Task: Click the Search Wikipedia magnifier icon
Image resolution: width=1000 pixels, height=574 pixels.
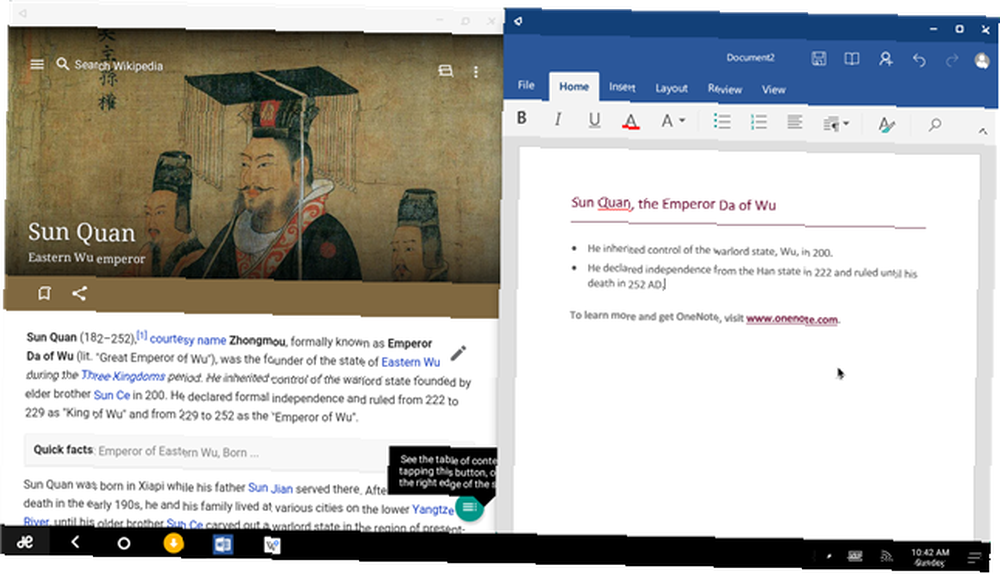Action: pyautogui.click(x=62, y=64)
